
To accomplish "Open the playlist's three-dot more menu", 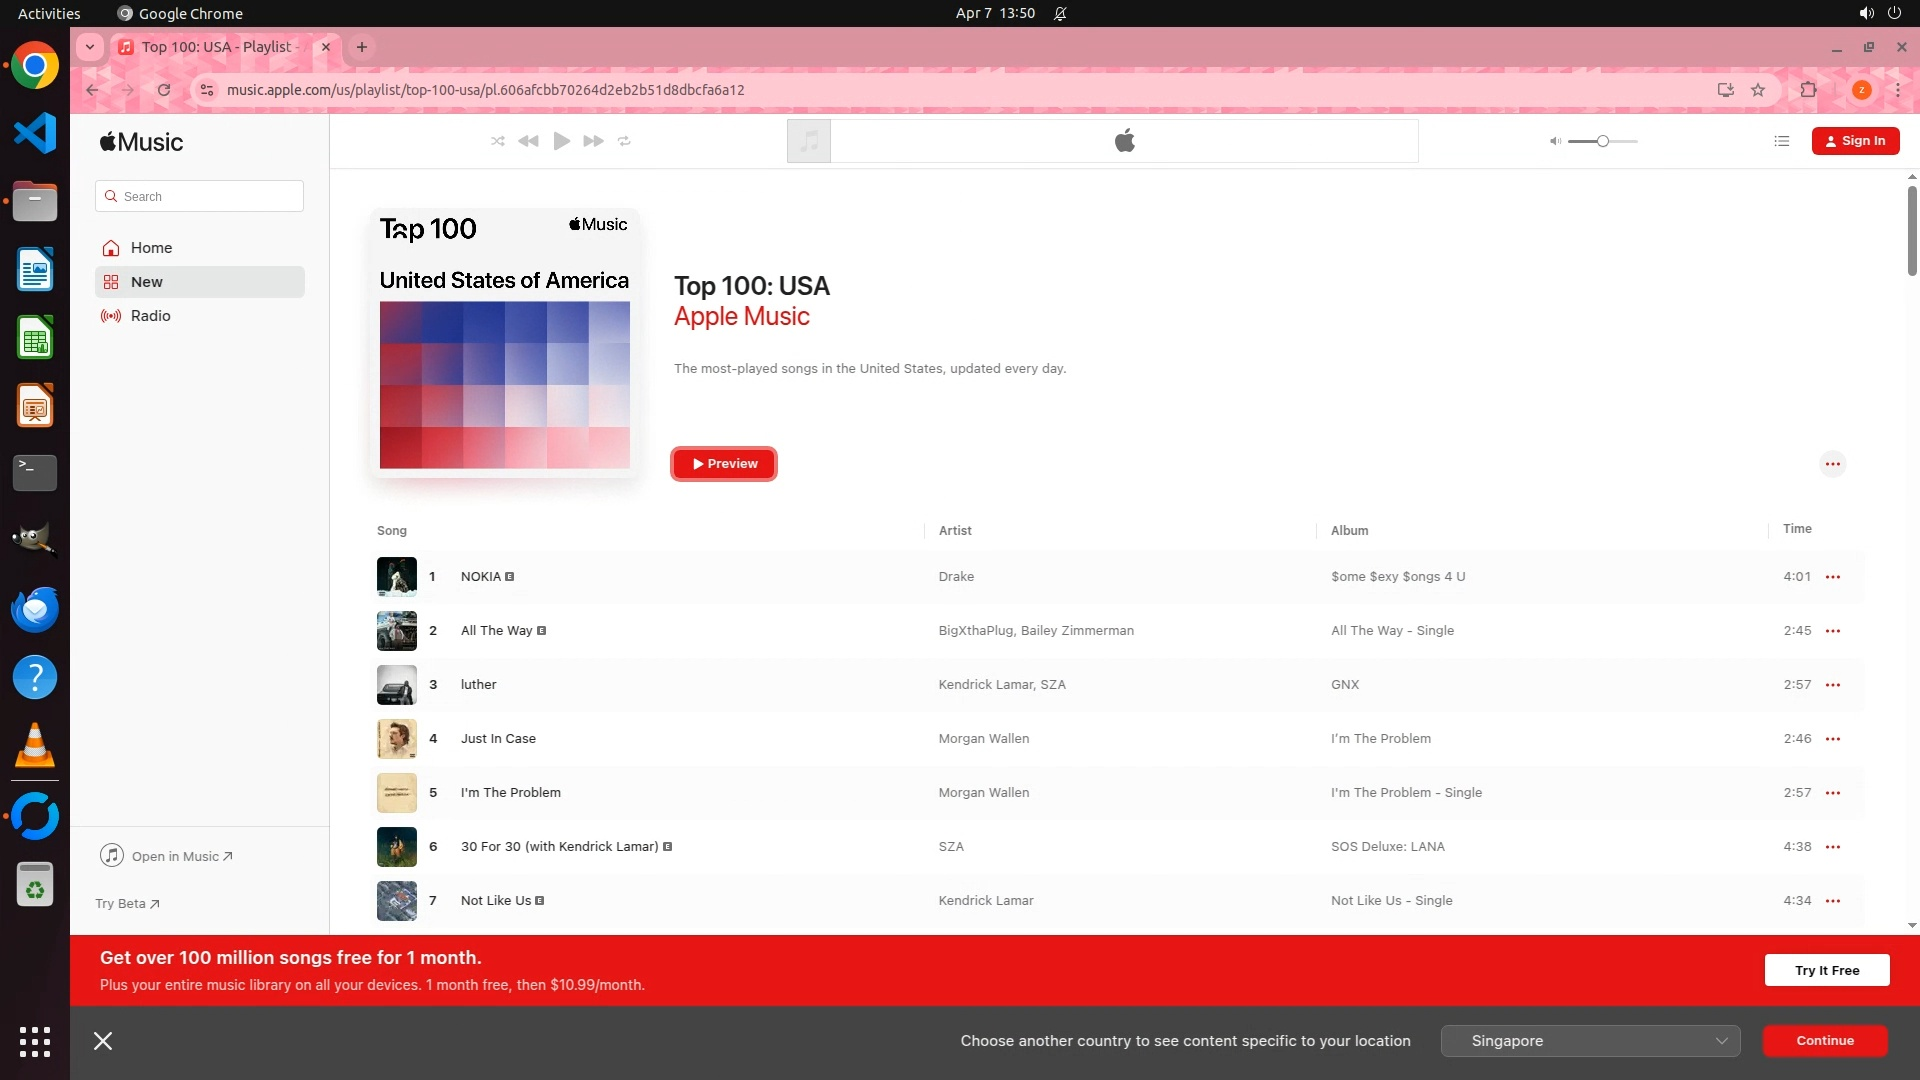I will point(1832,464).
